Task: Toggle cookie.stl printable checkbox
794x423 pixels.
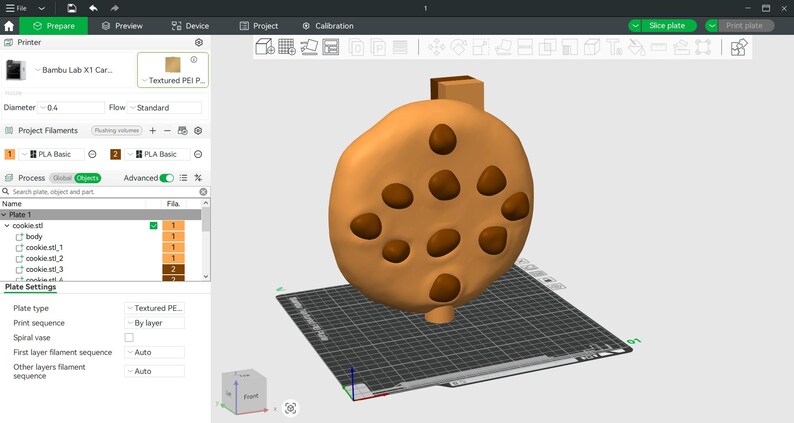Action: [153, 225]
